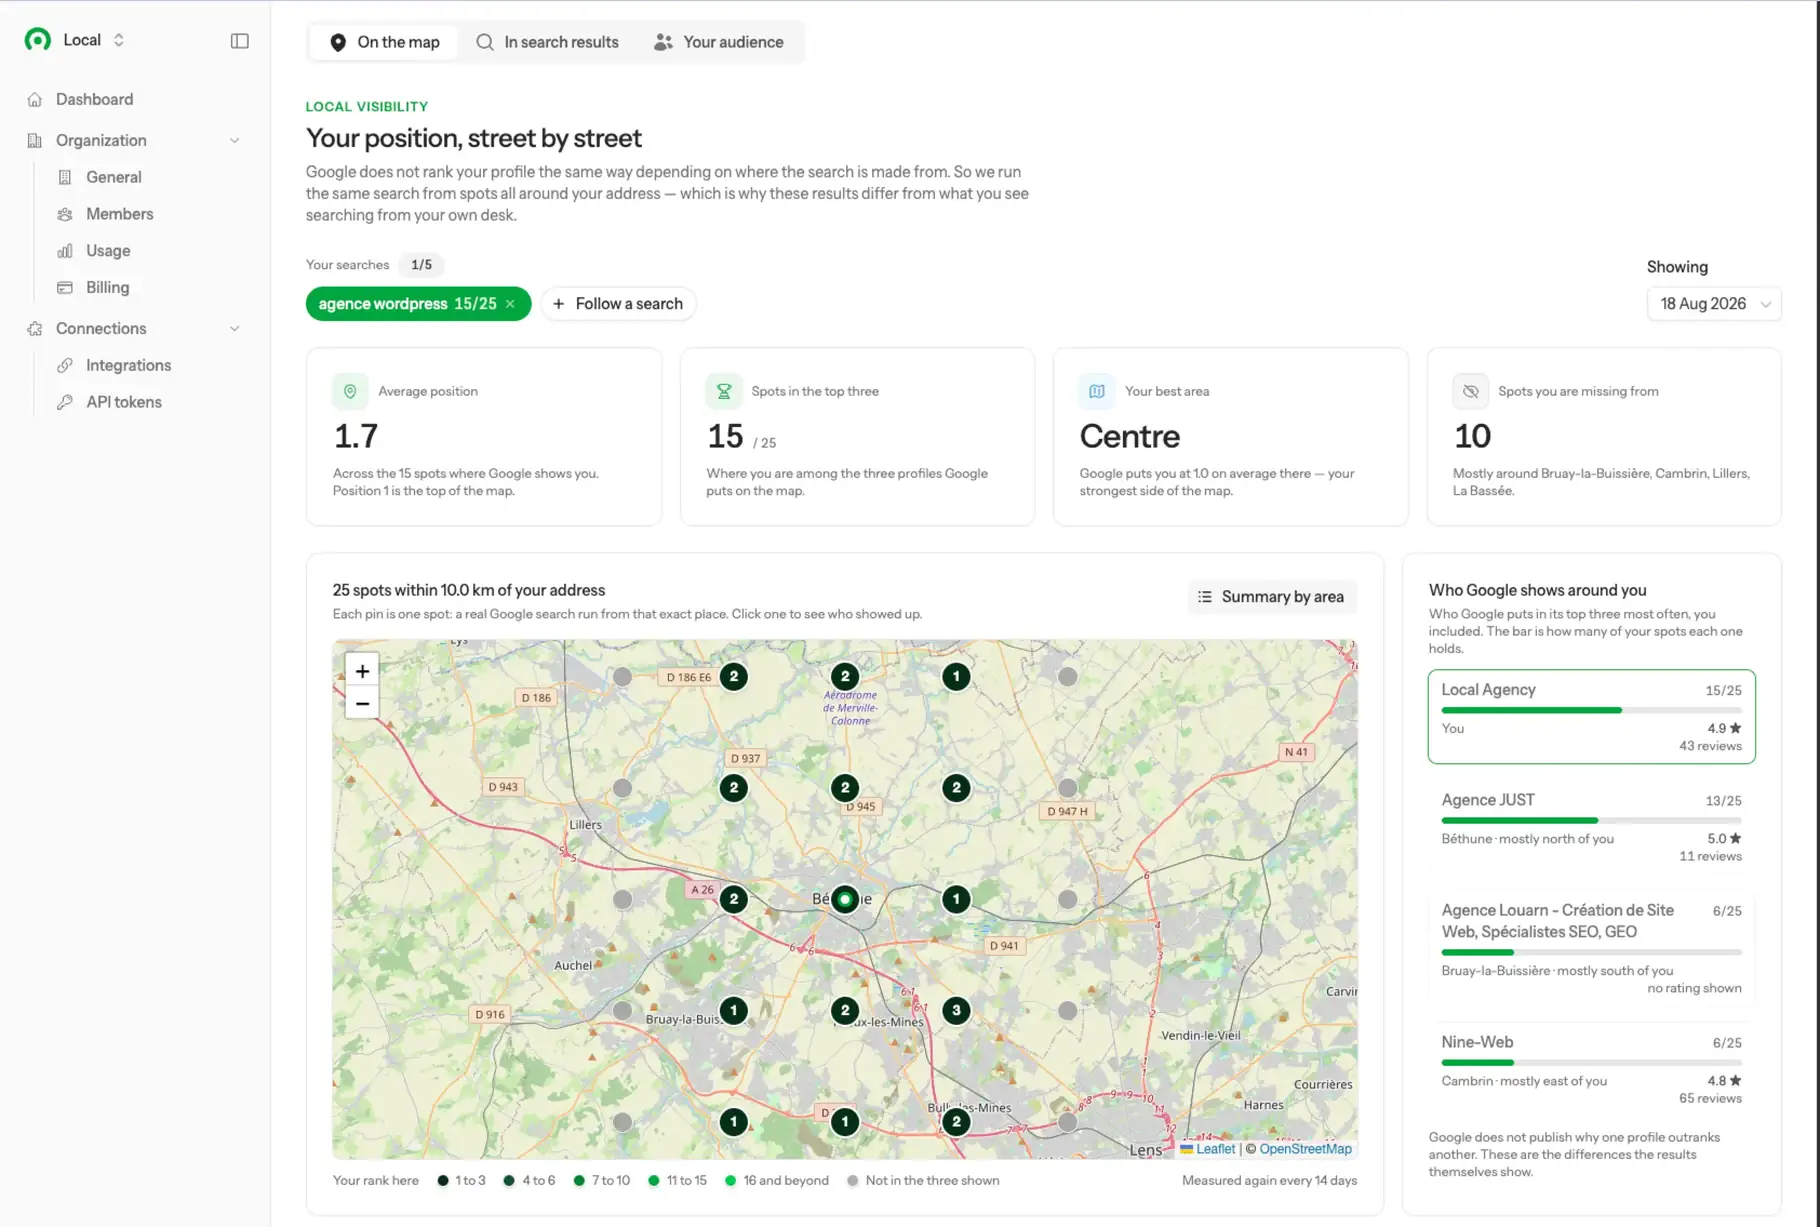Image resolution: width=1820 pixels, height=1227 pixels.
Task: Toggle the sidebar panel icon
Action: [240, 41]
